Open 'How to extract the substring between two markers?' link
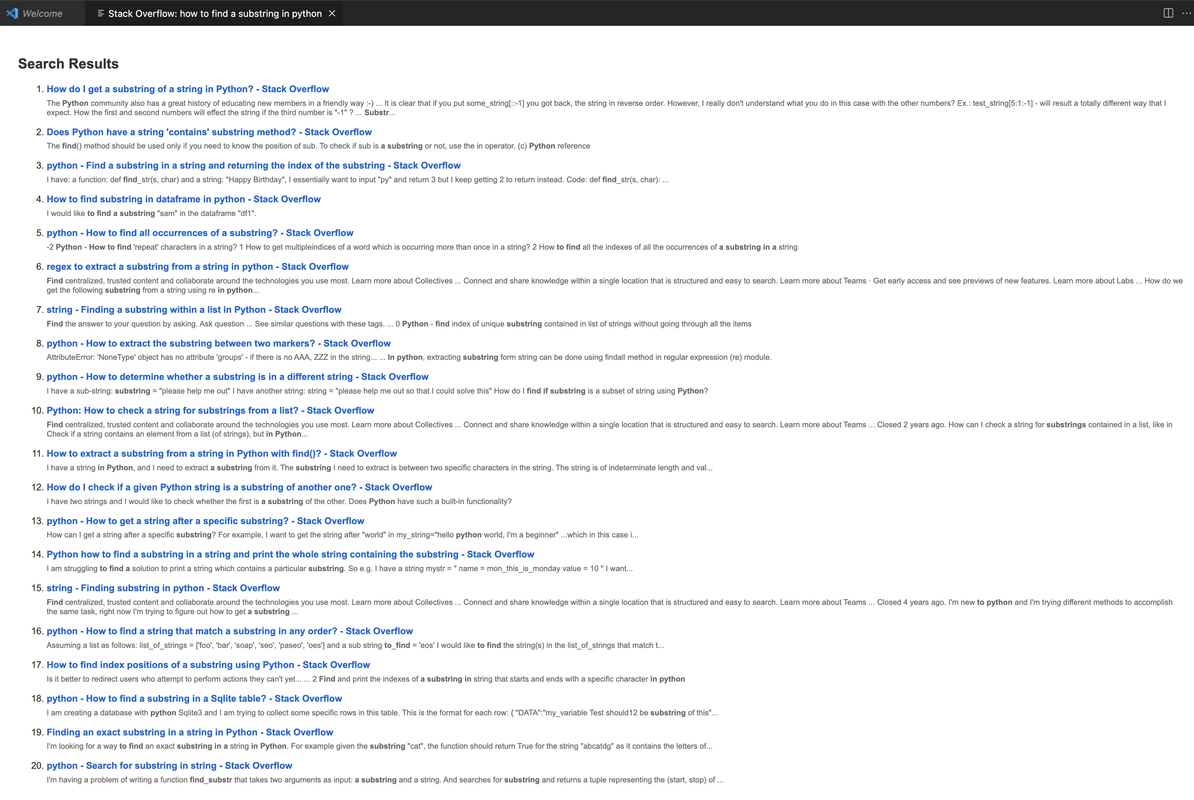Image resolution: width=1194 pixels, height=800 pixels. [x=219, y=343]
